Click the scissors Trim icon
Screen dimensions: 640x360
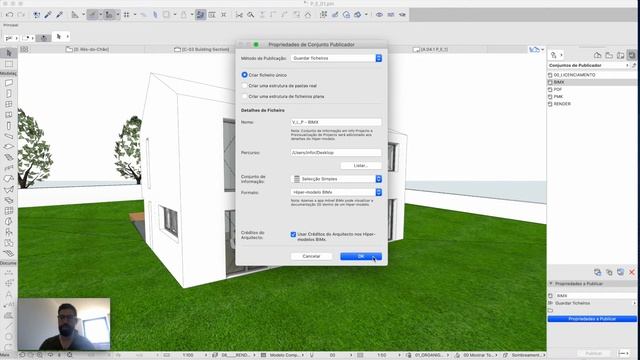click(239, 15)
